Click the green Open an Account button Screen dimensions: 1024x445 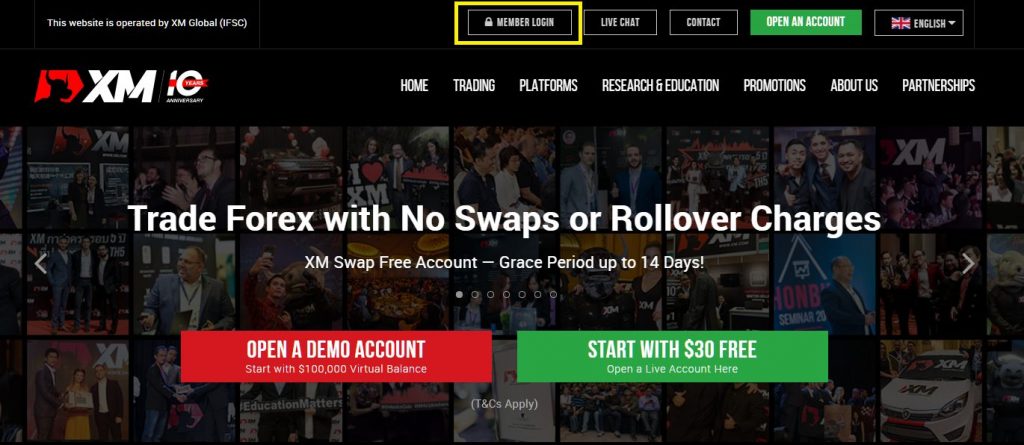coord(806,22)
